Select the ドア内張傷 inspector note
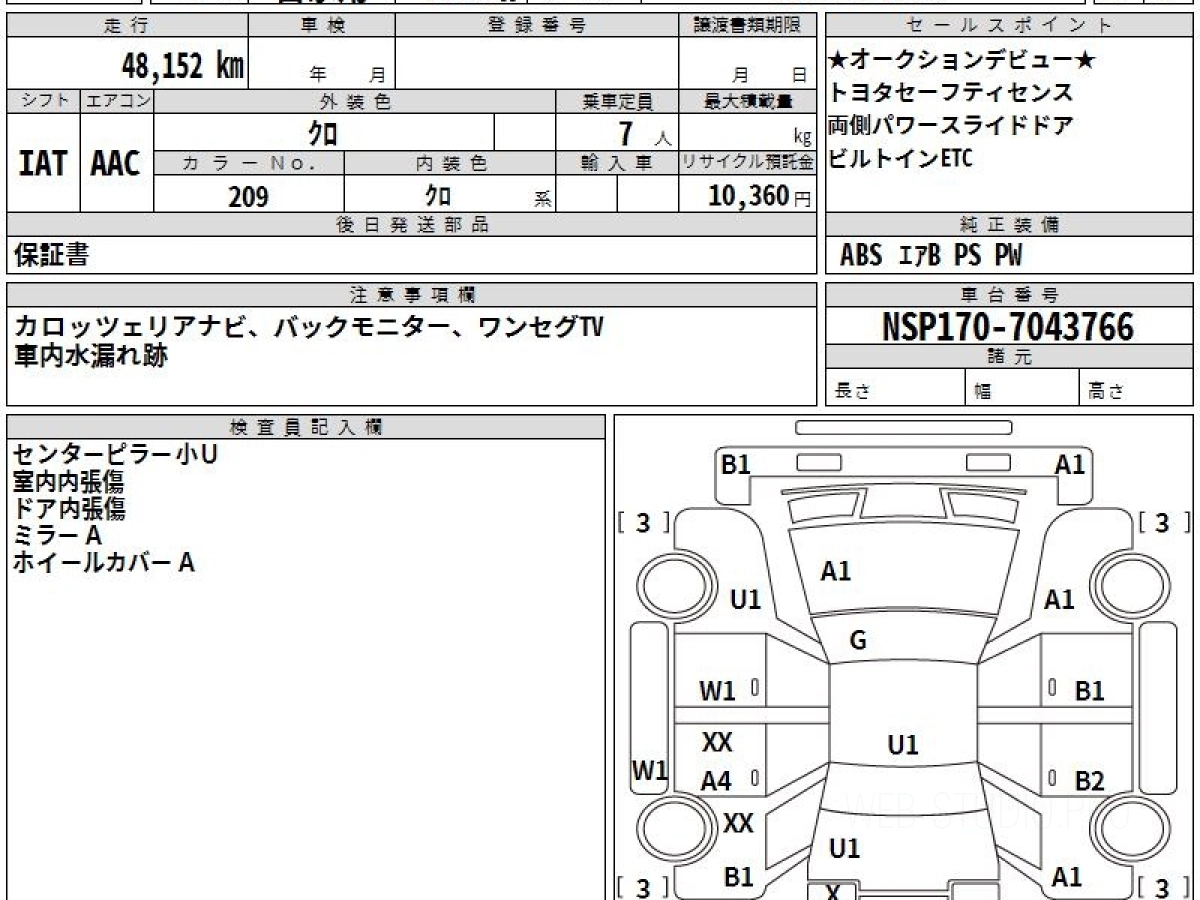The height and width of the screenshot is (900, 1200). click(69, 509)
